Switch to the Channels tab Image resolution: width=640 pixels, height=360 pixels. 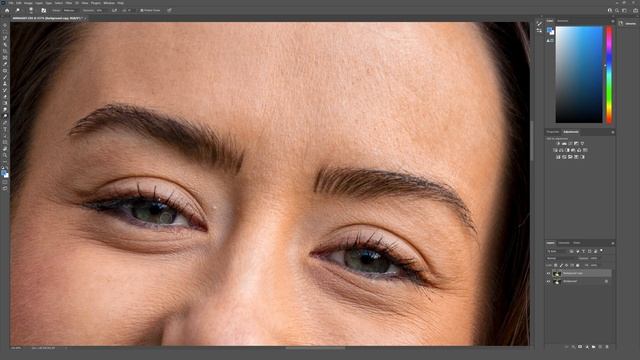(564, 243)
